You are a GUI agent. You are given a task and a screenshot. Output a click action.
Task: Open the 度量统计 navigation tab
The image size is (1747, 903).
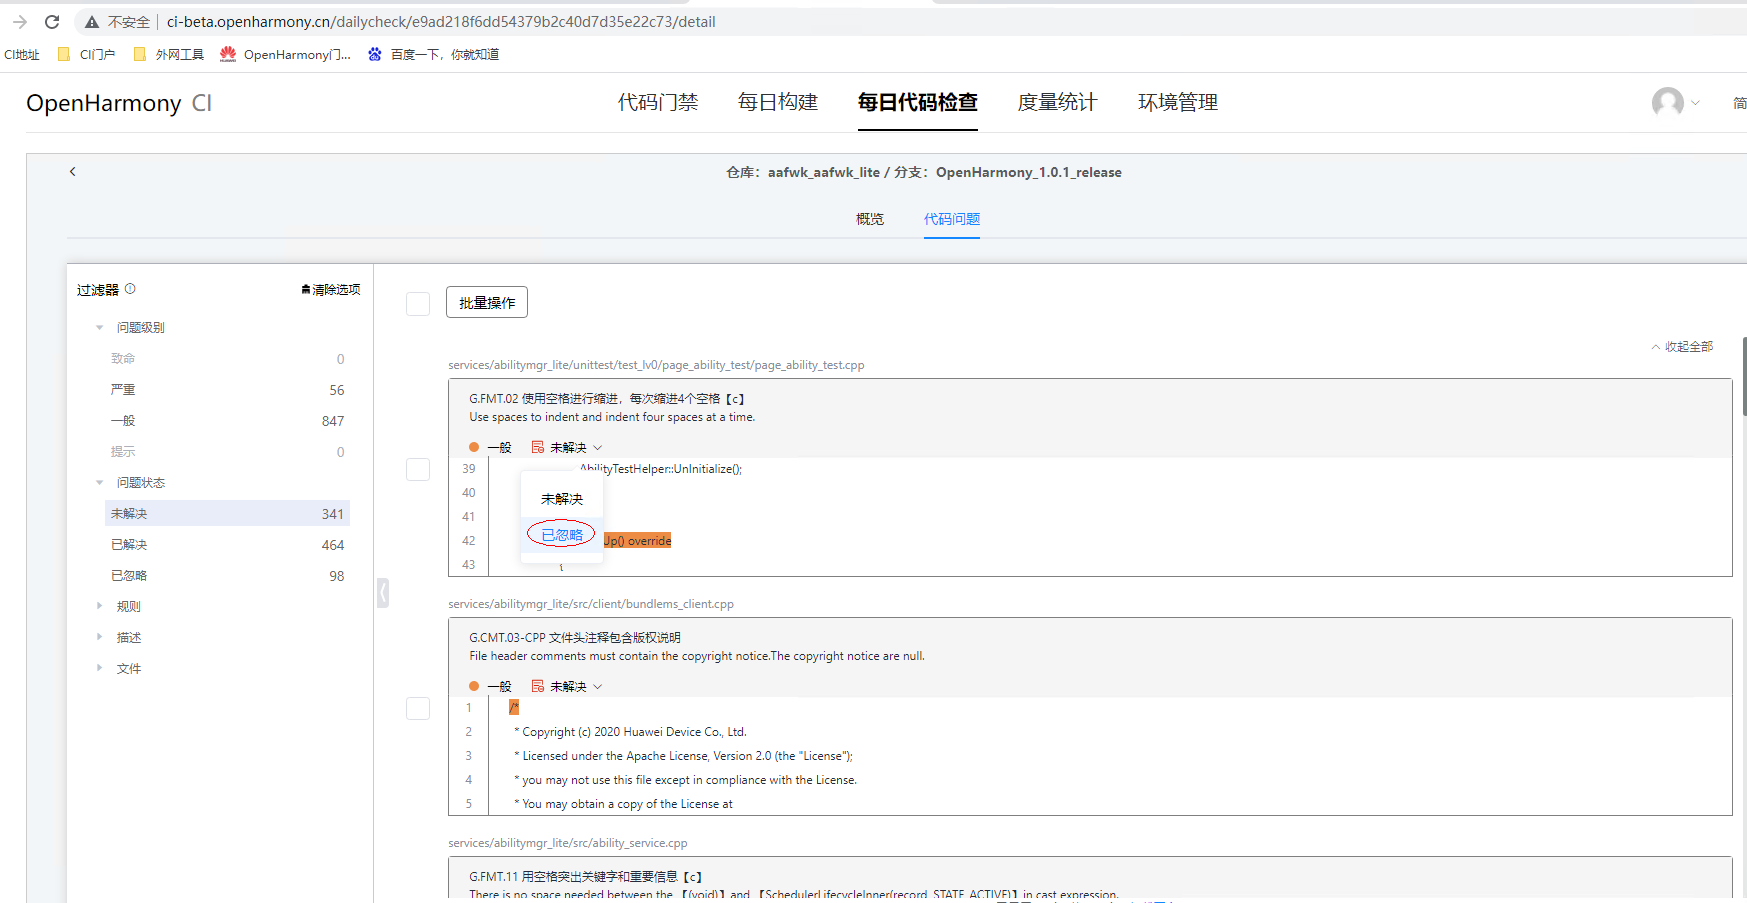coord(1057,102)
